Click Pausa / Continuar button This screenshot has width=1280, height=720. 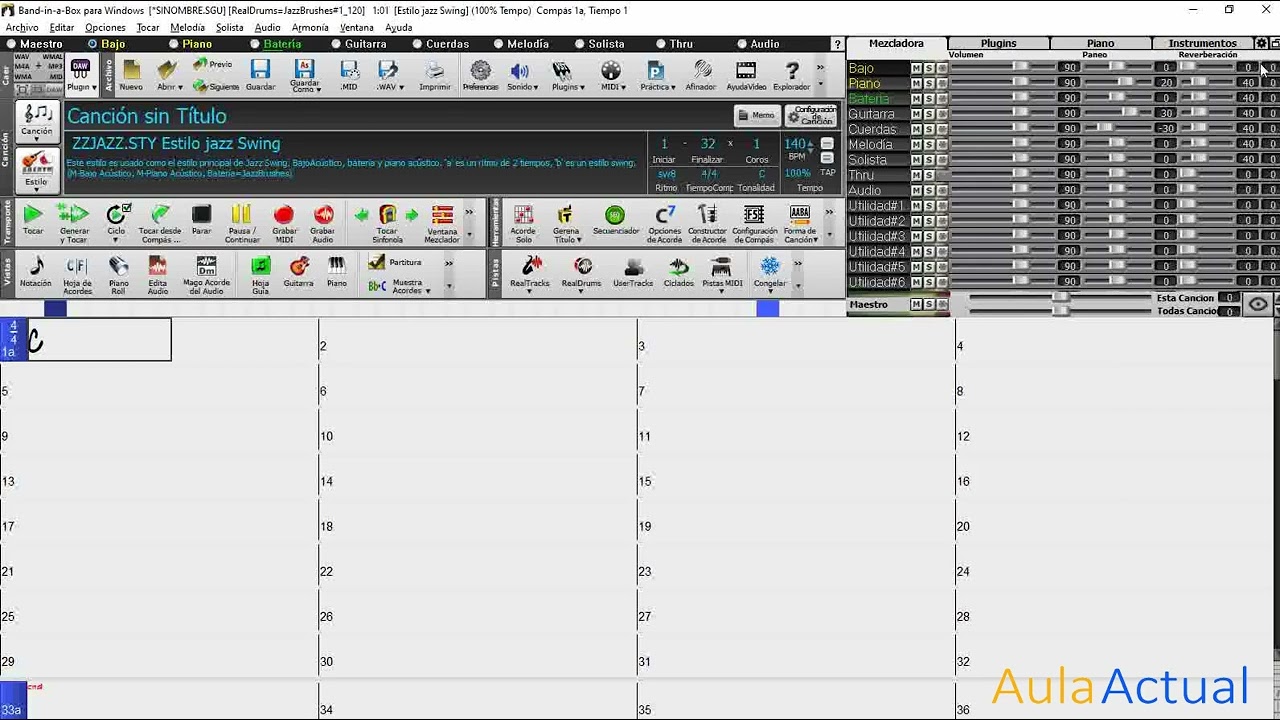242,222
